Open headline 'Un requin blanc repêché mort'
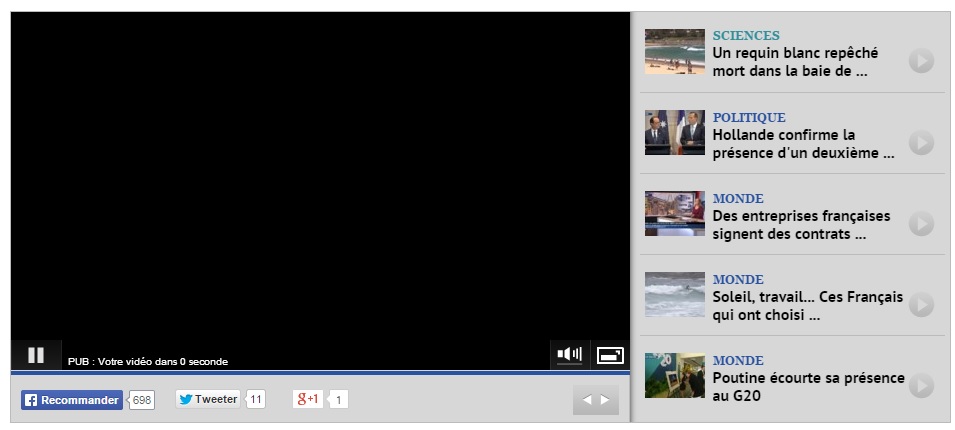 (x=795, y=62)
